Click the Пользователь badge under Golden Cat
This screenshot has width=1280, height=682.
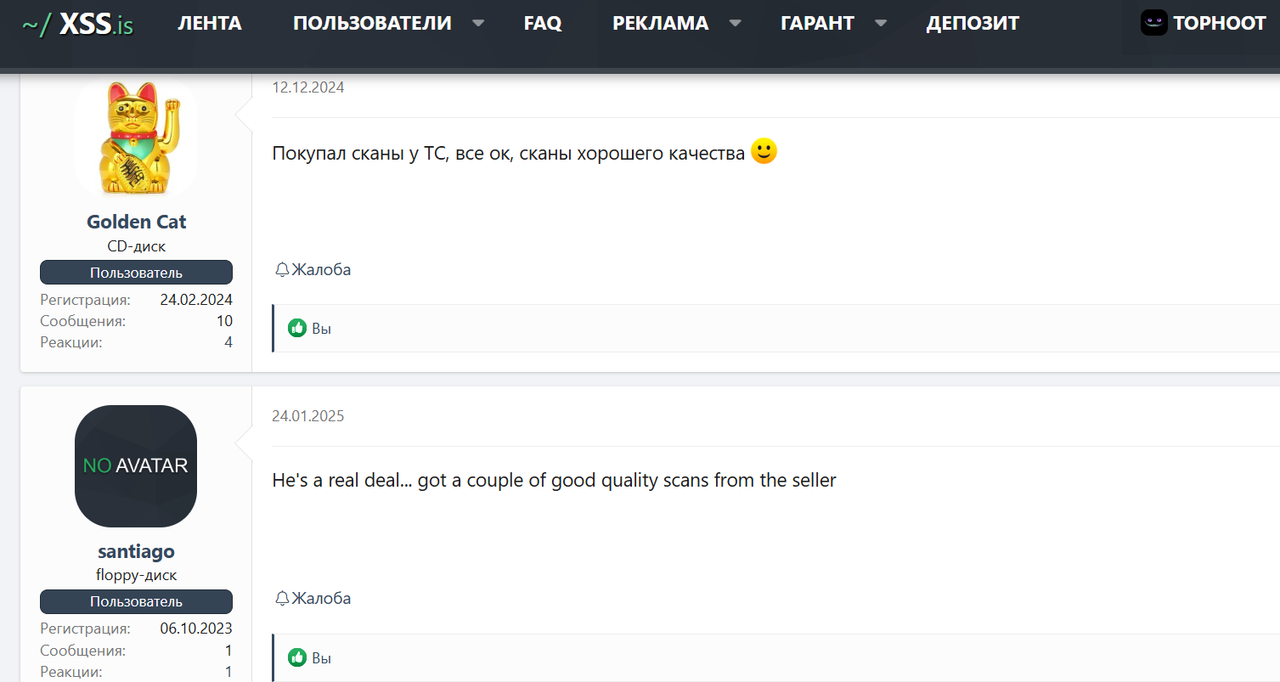pyautogui.click(x=136, y=273)
